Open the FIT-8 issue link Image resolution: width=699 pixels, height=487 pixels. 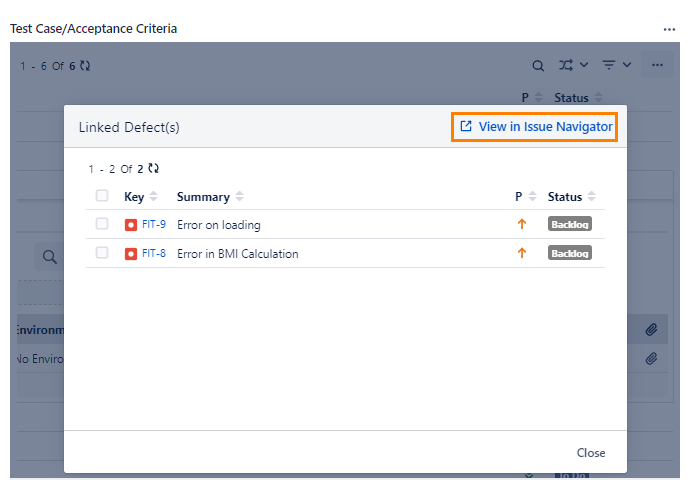coord(154,253)
